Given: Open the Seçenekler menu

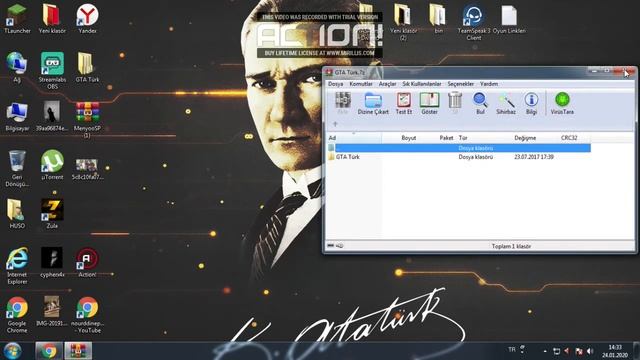Looking at the screenshot, I should [x=460, y=84].
